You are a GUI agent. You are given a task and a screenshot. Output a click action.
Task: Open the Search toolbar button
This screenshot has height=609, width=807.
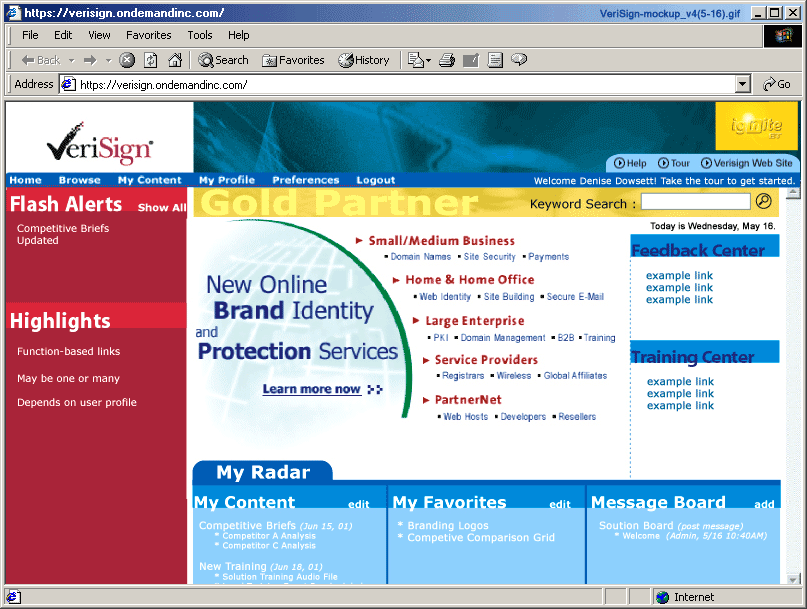[223, 60]
